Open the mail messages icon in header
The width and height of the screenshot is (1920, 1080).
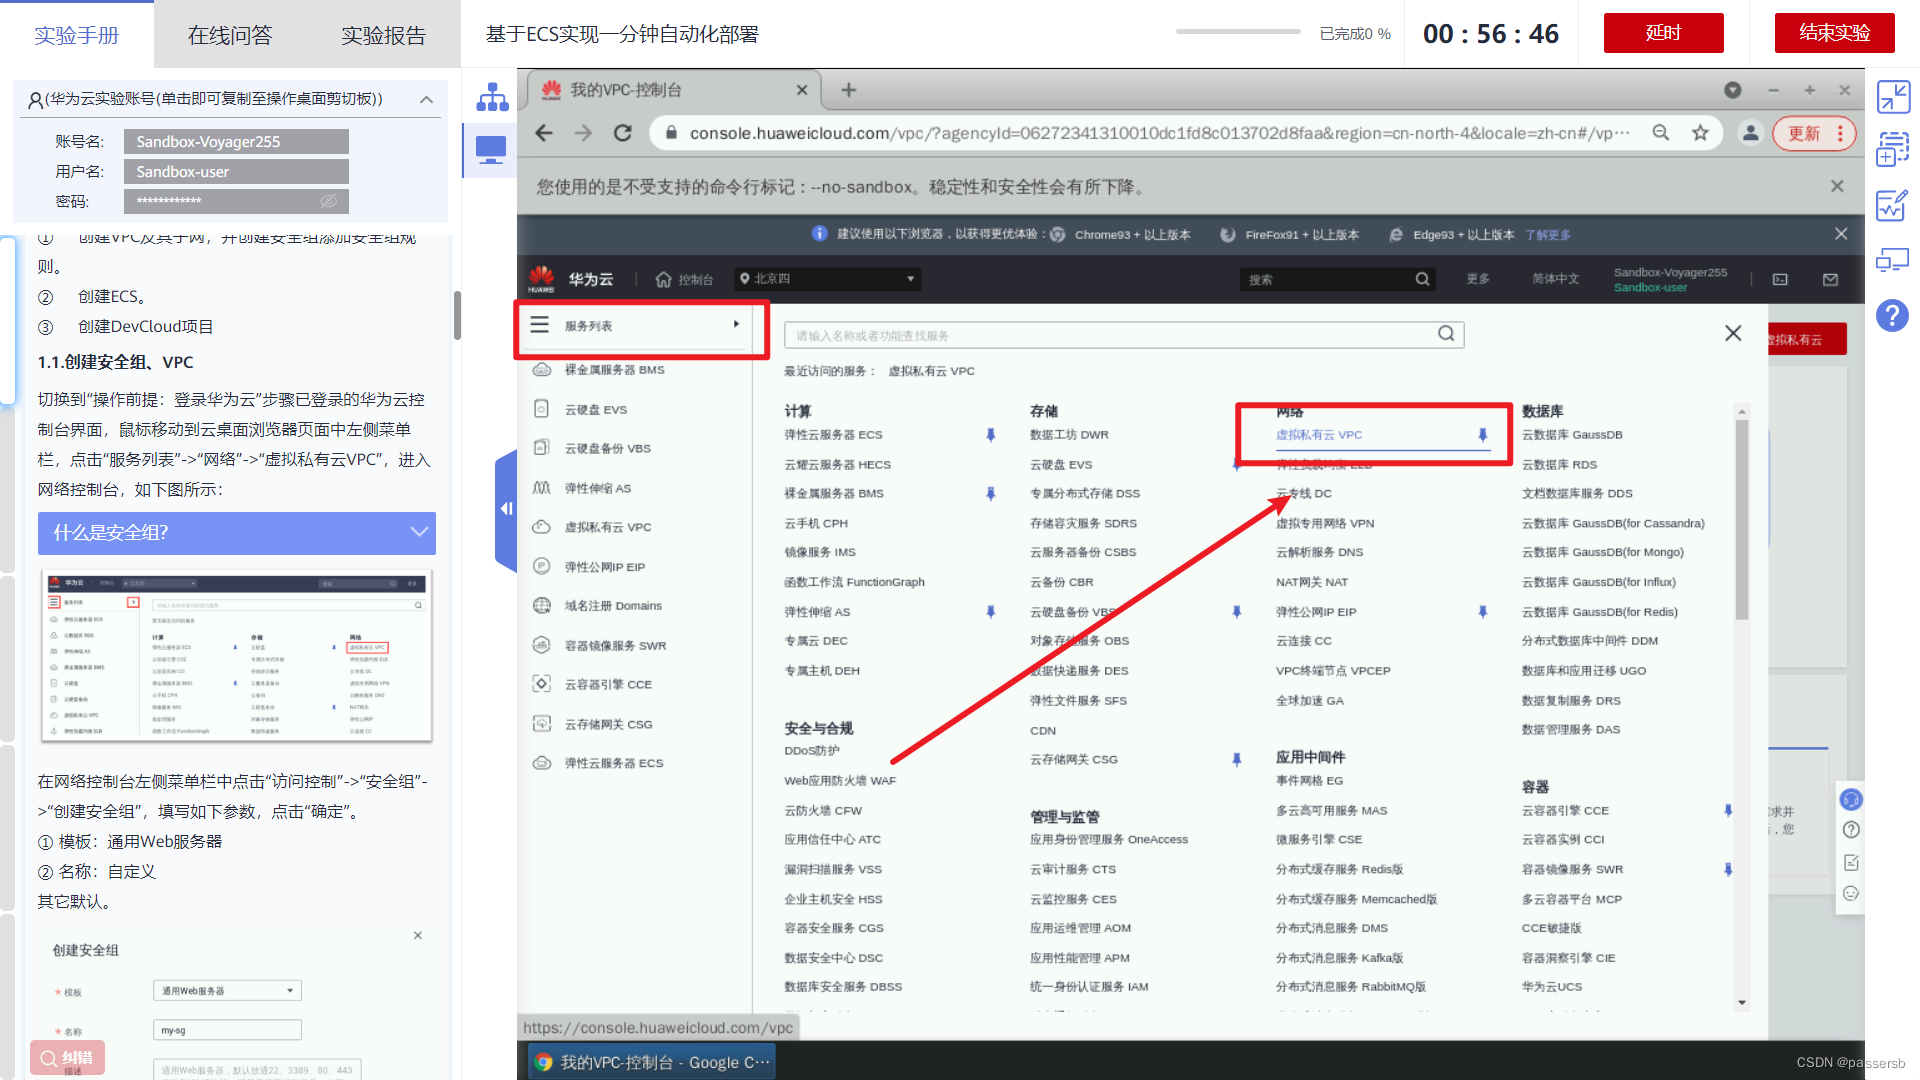[1830, 280]
